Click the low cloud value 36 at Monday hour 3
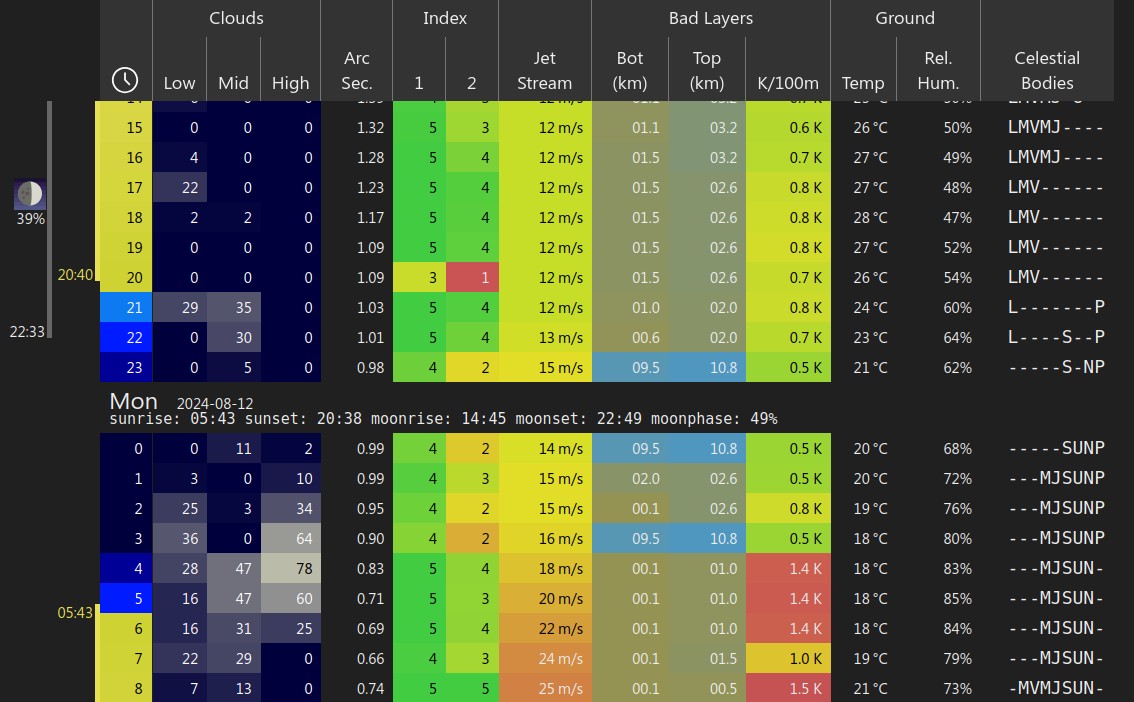The image size is (1134, 702). pos(179,539)
